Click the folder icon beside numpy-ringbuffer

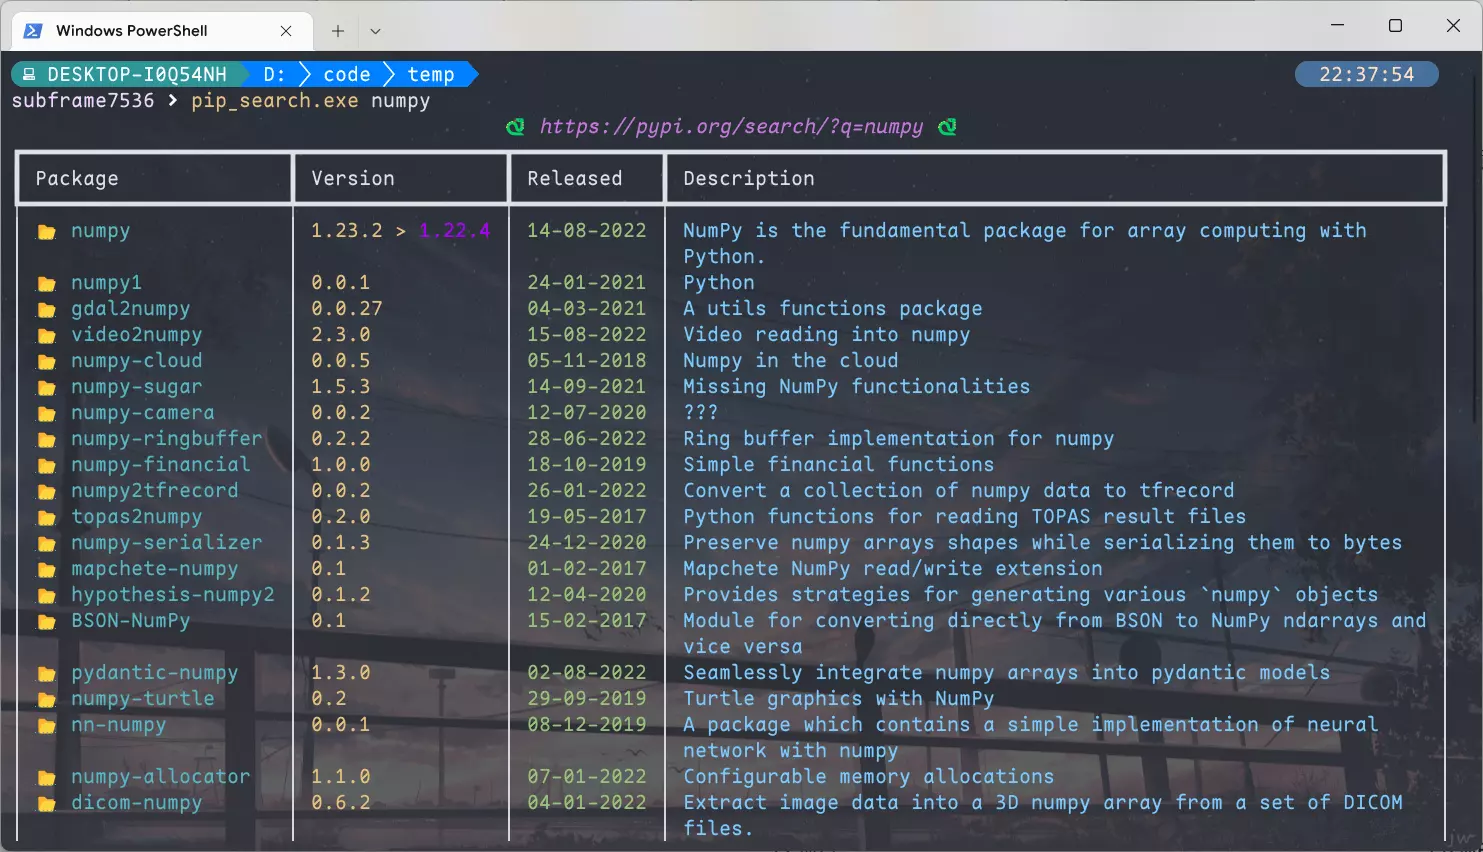tap(46, 440)
